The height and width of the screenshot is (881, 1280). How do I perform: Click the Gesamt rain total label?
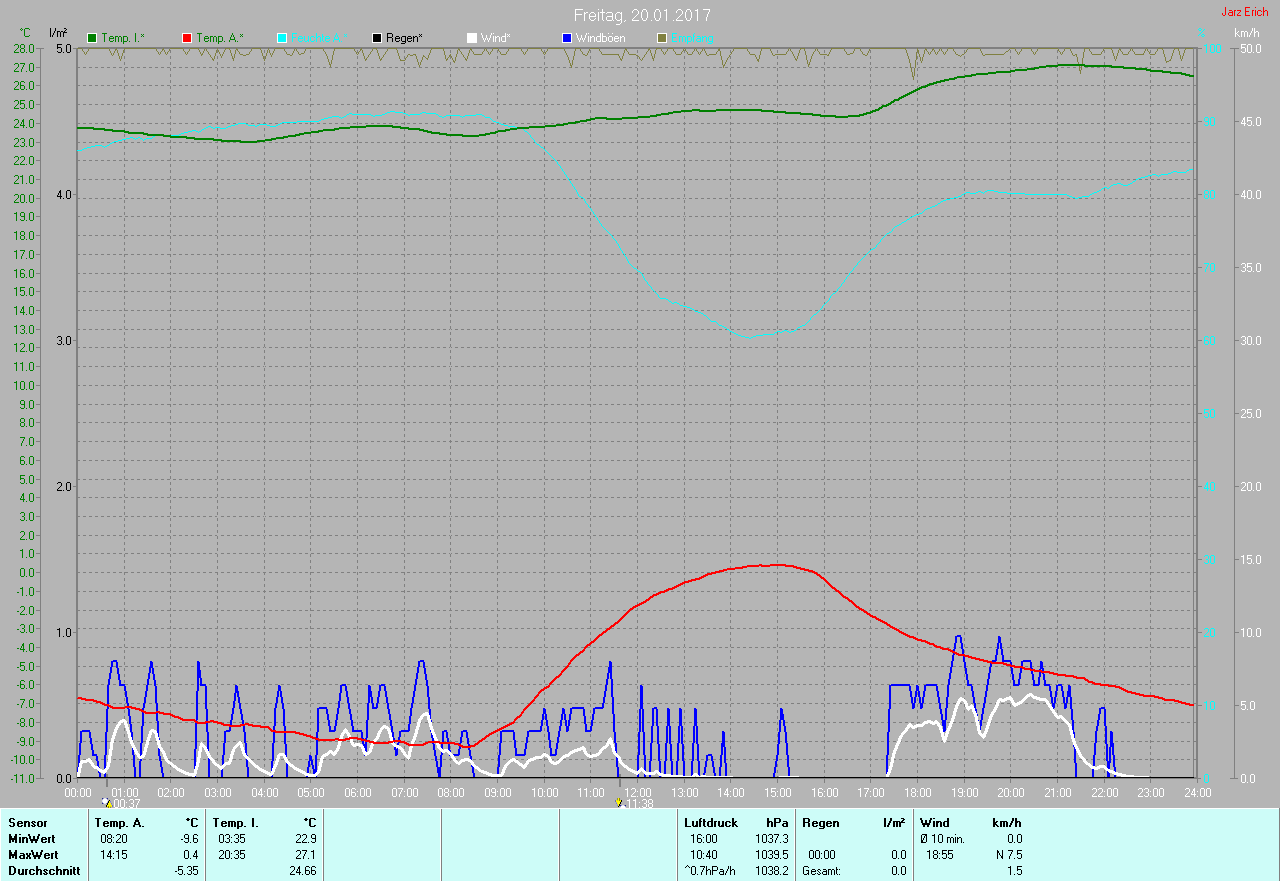[822, 871]
